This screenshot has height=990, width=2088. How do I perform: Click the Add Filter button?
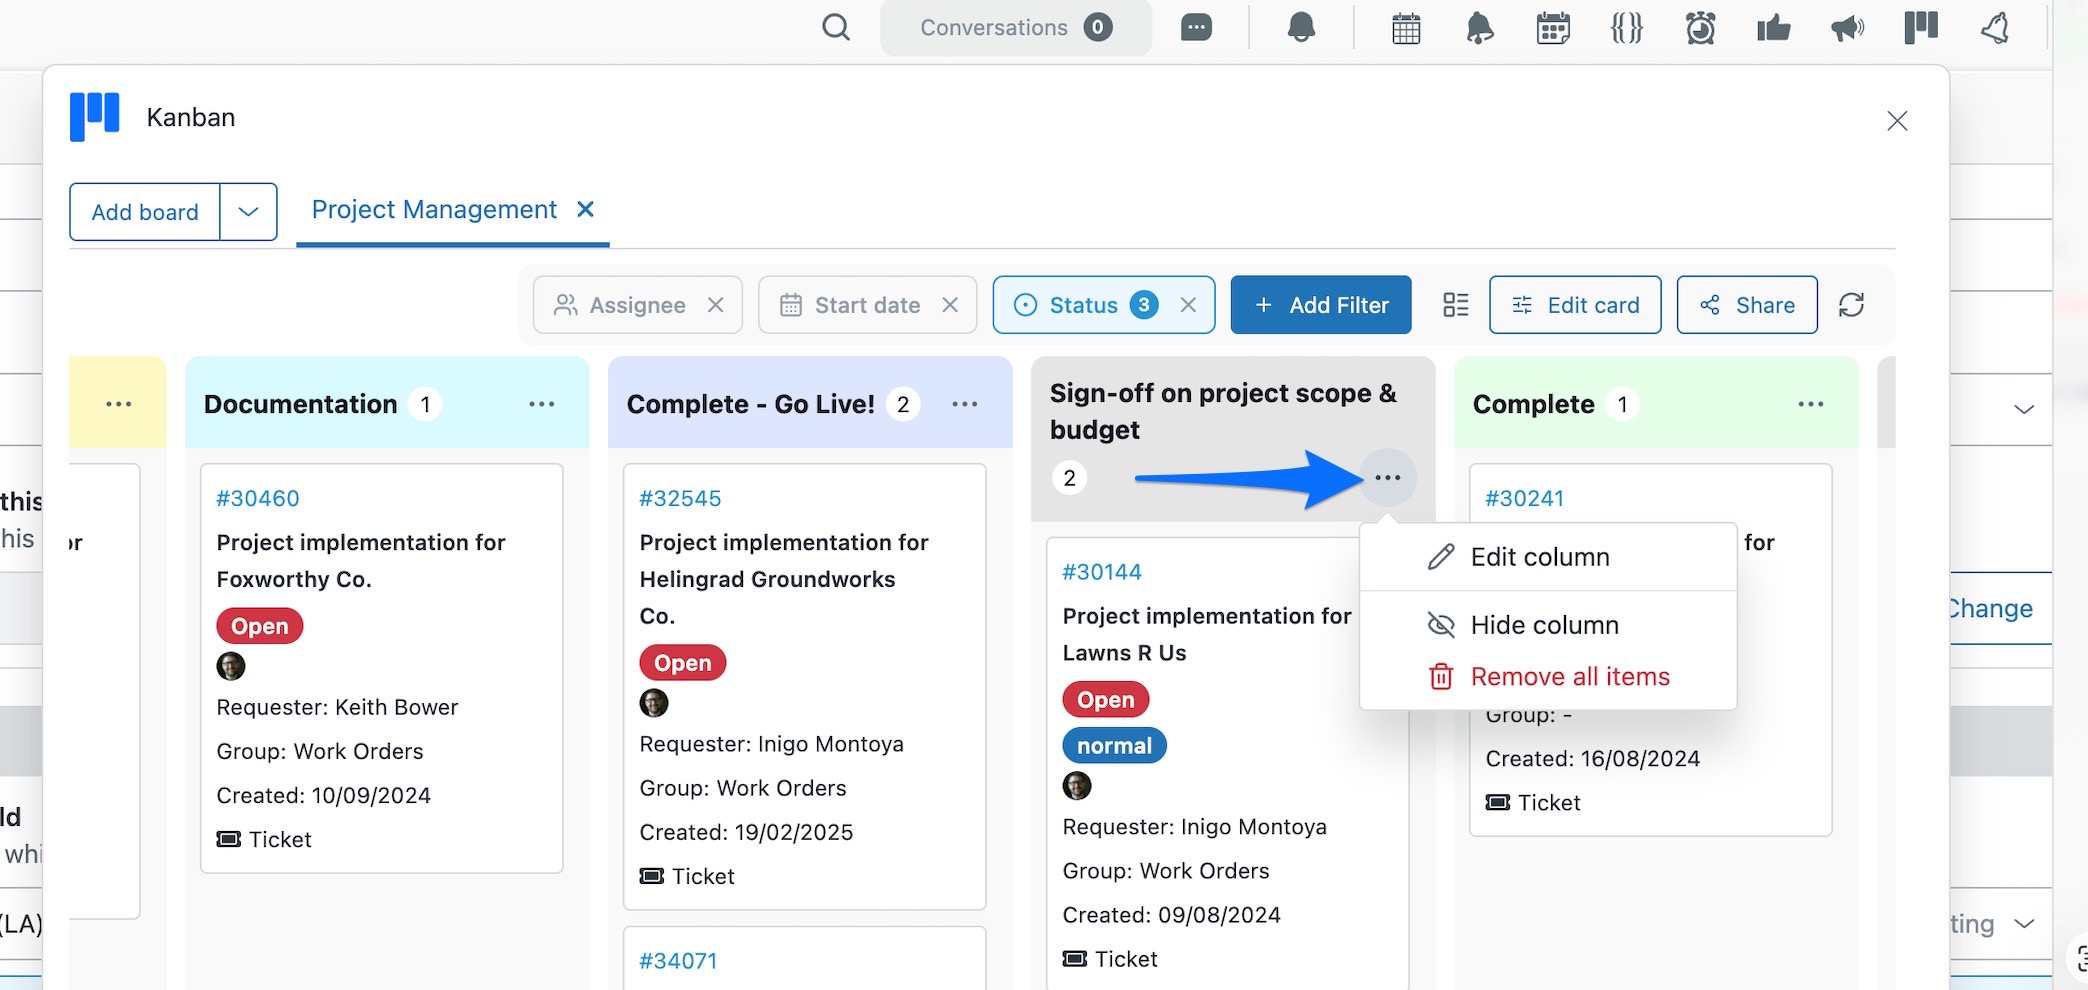click(1321, 305)
